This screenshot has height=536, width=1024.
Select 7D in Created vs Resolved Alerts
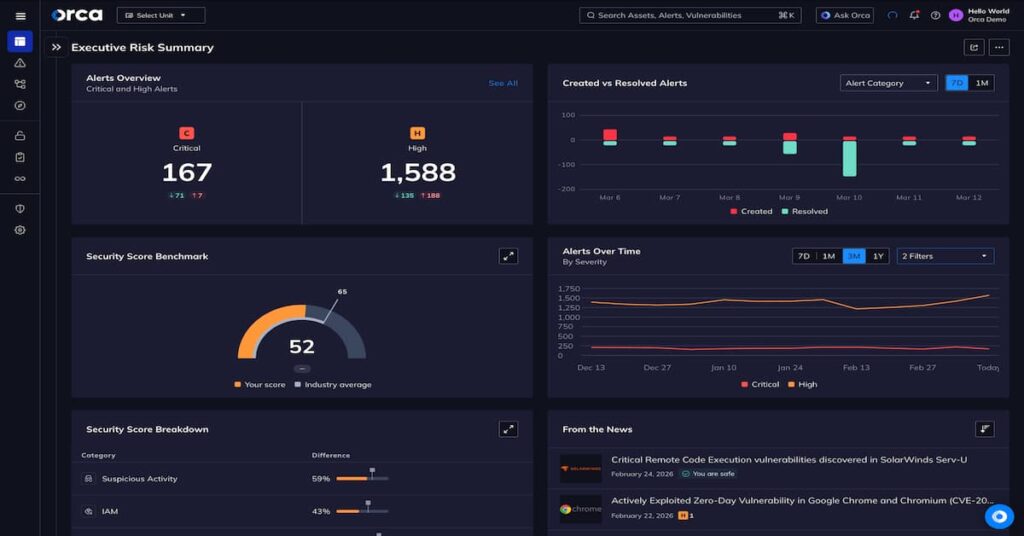[957, 83]
